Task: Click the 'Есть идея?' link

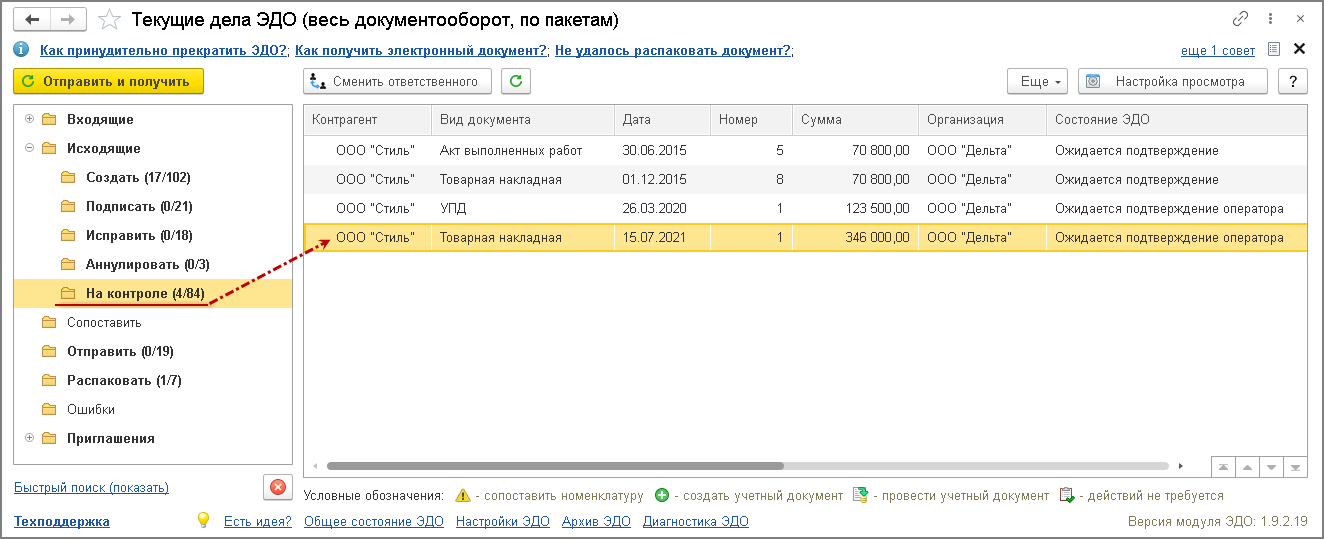Action: coord(258,521)
